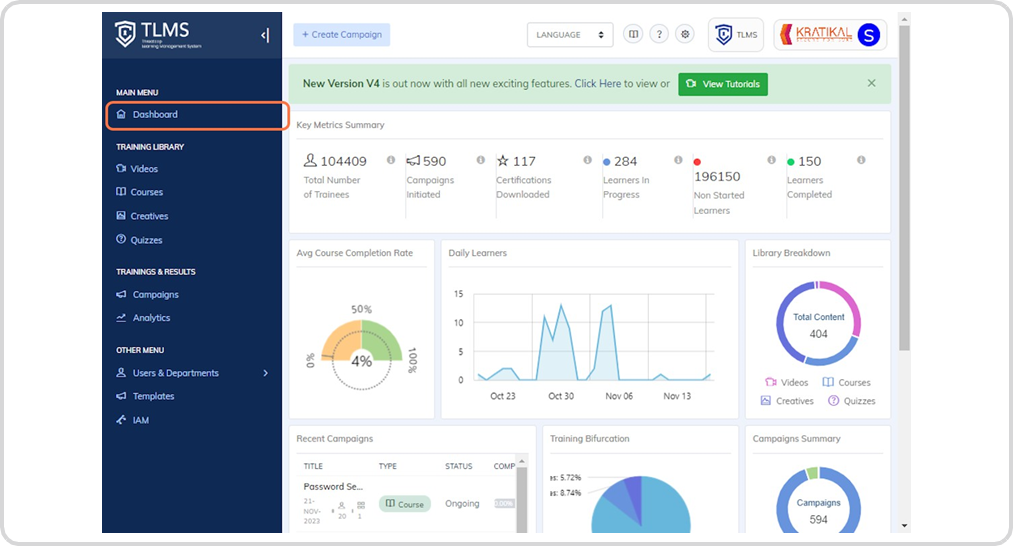1013x546 pixels.
Task: Click the 4% completion rate gauge
Action: (x=361, y=353)
